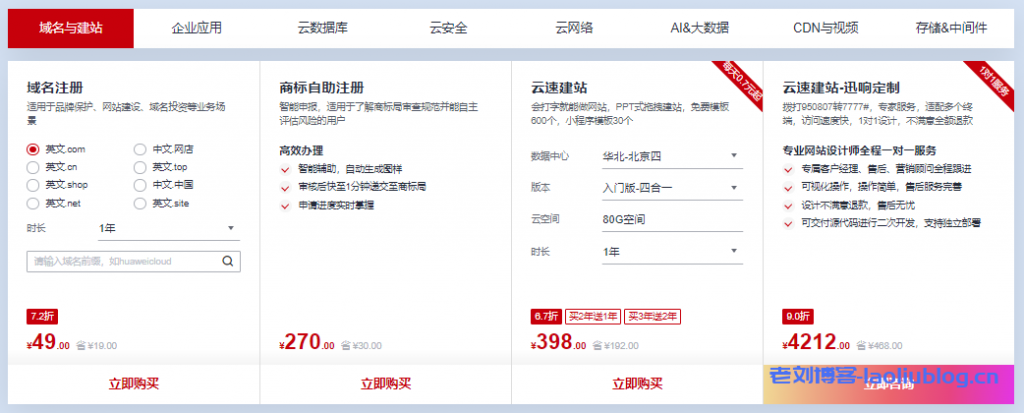Viewport: 1024px width, 413px height.
Task: Select the 英文.cn domain radio button
Action: (x=33, y=167)
